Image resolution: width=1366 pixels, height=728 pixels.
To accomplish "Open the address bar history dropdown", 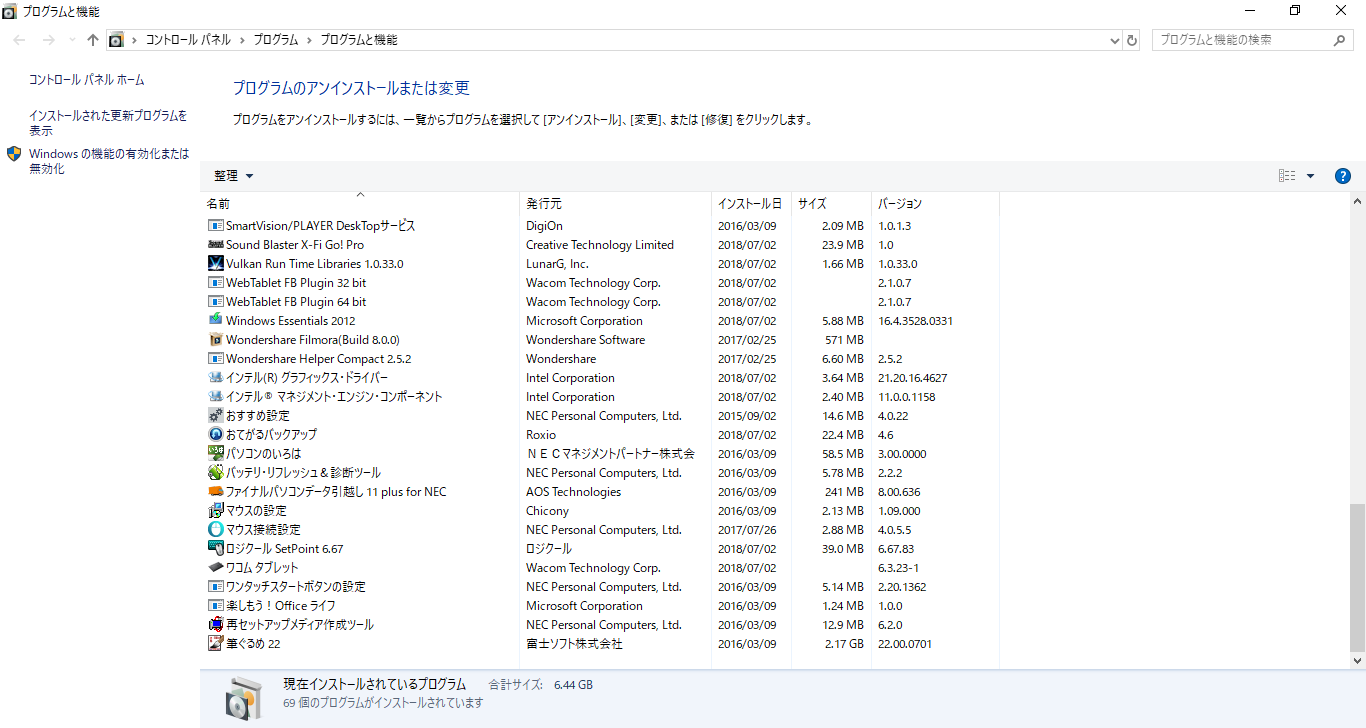I will pyautogui.click(x=1115, y=40).
